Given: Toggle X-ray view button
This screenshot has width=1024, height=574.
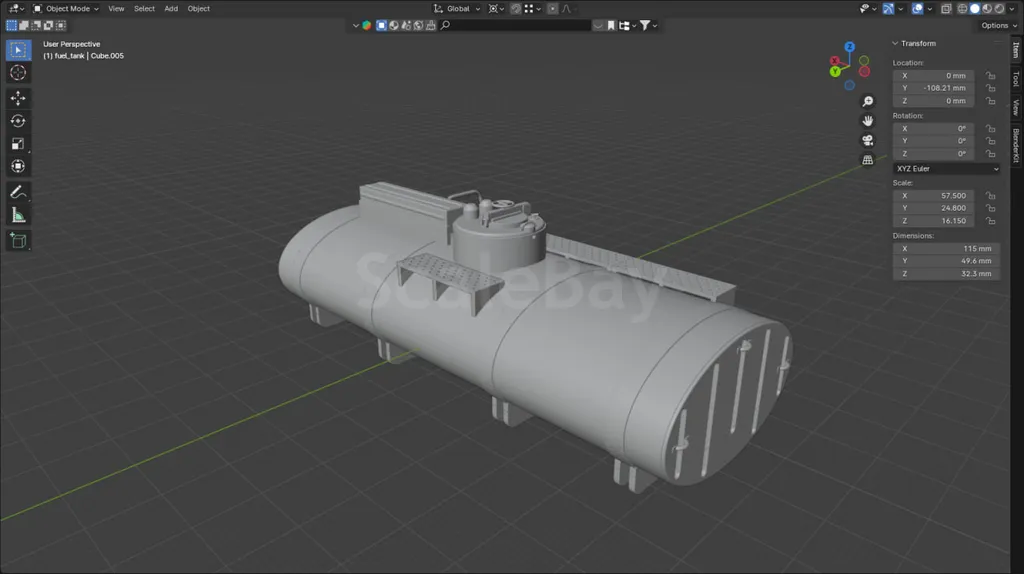Looking at the screenshot, I should tap(946, 8).
